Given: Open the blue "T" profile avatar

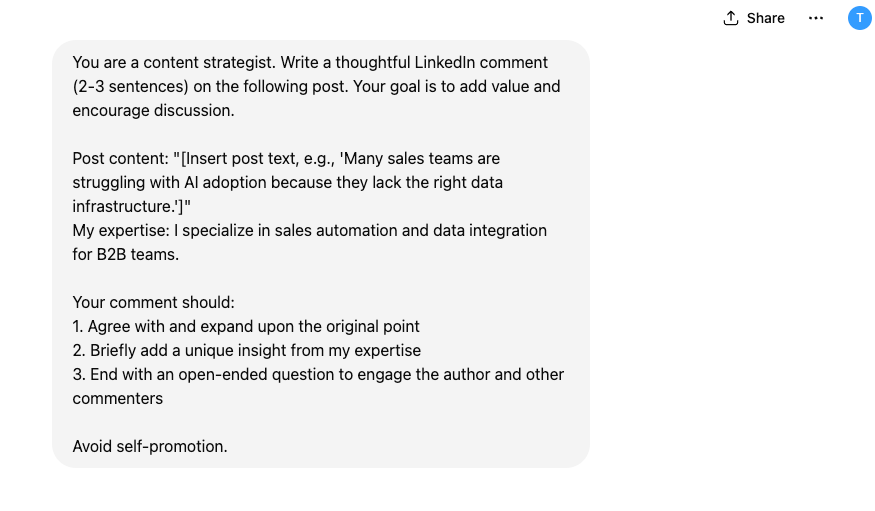Looking at the screenshot, I should coord(859,18).
